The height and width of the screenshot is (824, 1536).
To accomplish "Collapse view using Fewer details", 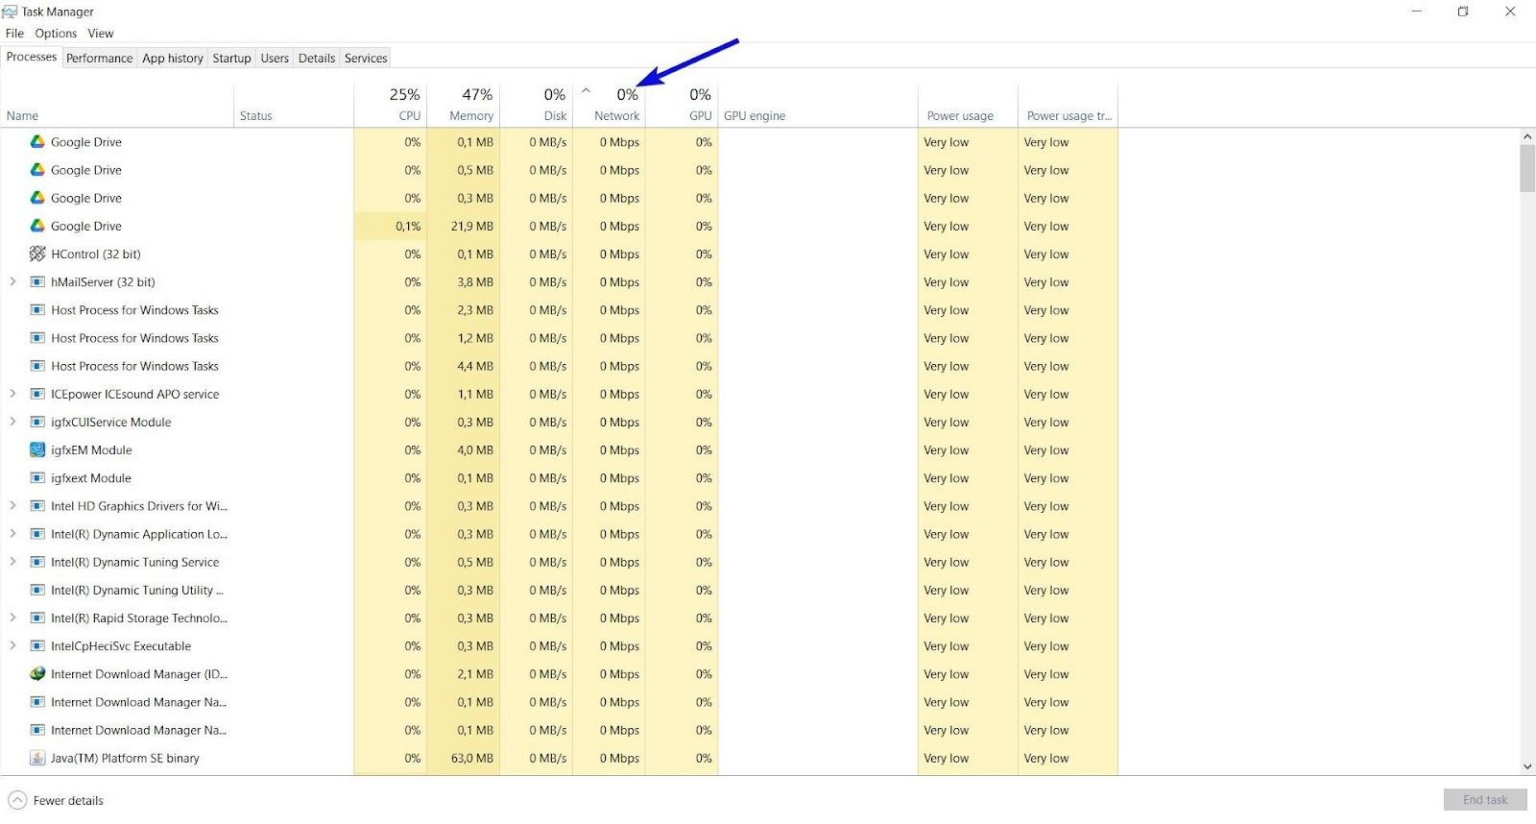I will point(56,800).
